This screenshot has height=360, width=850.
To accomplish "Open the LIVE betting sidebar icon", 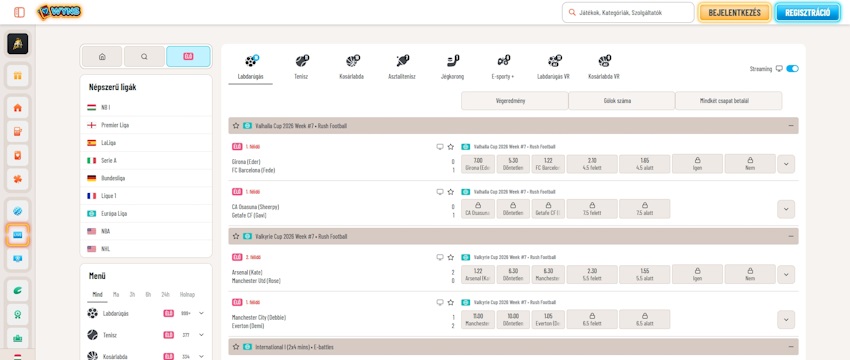I will (x=17, y=235).
